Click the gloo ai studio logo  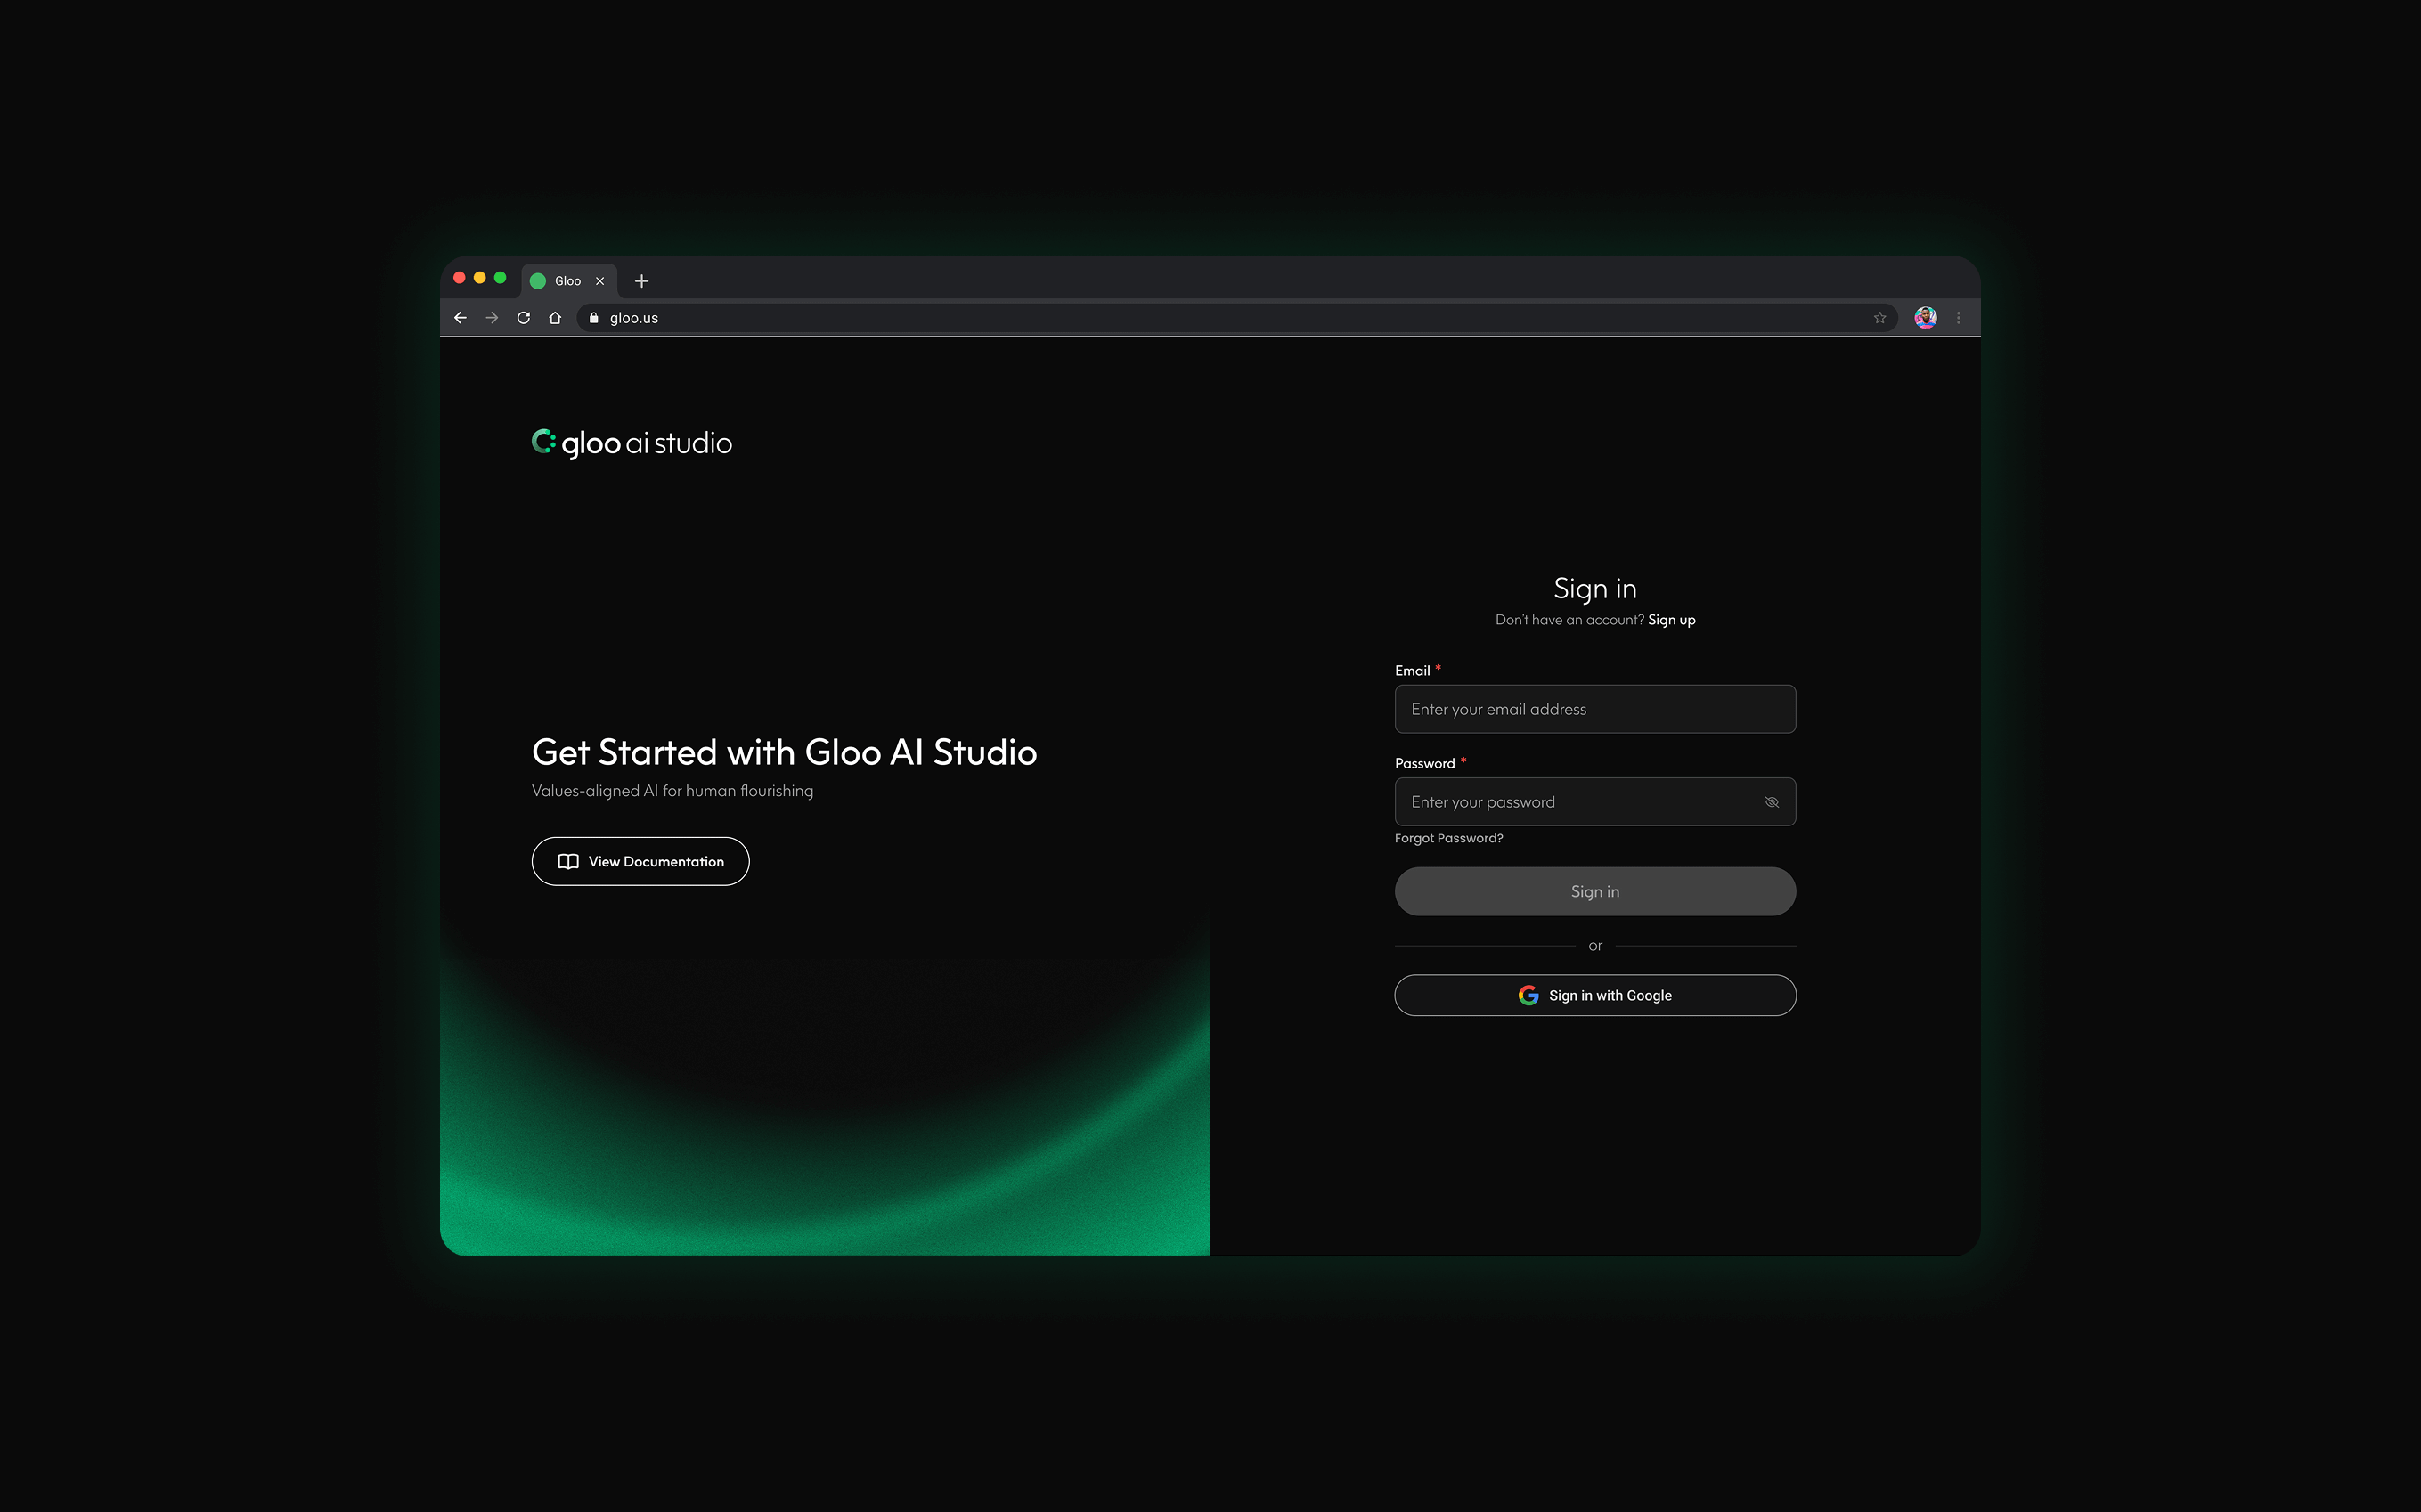pos(632,443)
